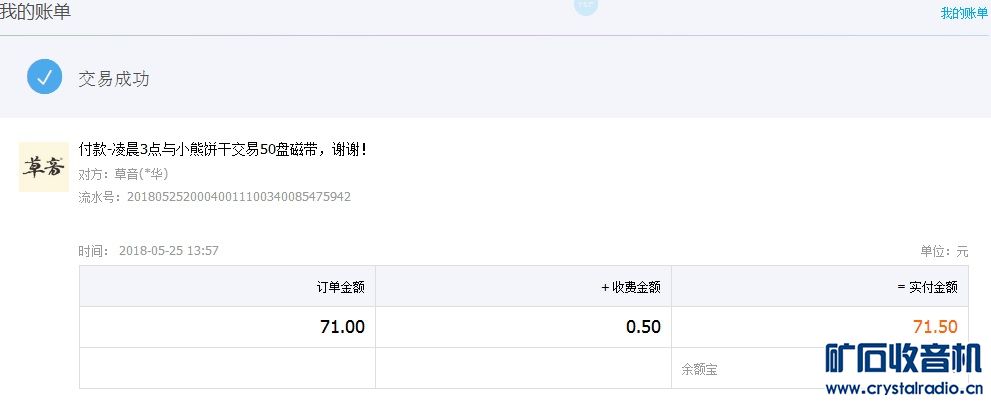991x401 pixels.
Task: Click the 71.00 order amount value
Action: coord(342,327)
